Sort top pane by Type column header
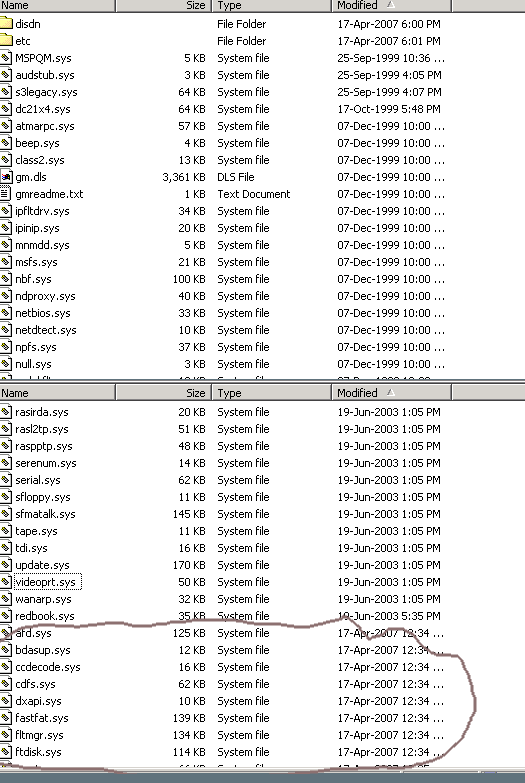The height and width of the screenshot is (783, 525). pos(272,5)
